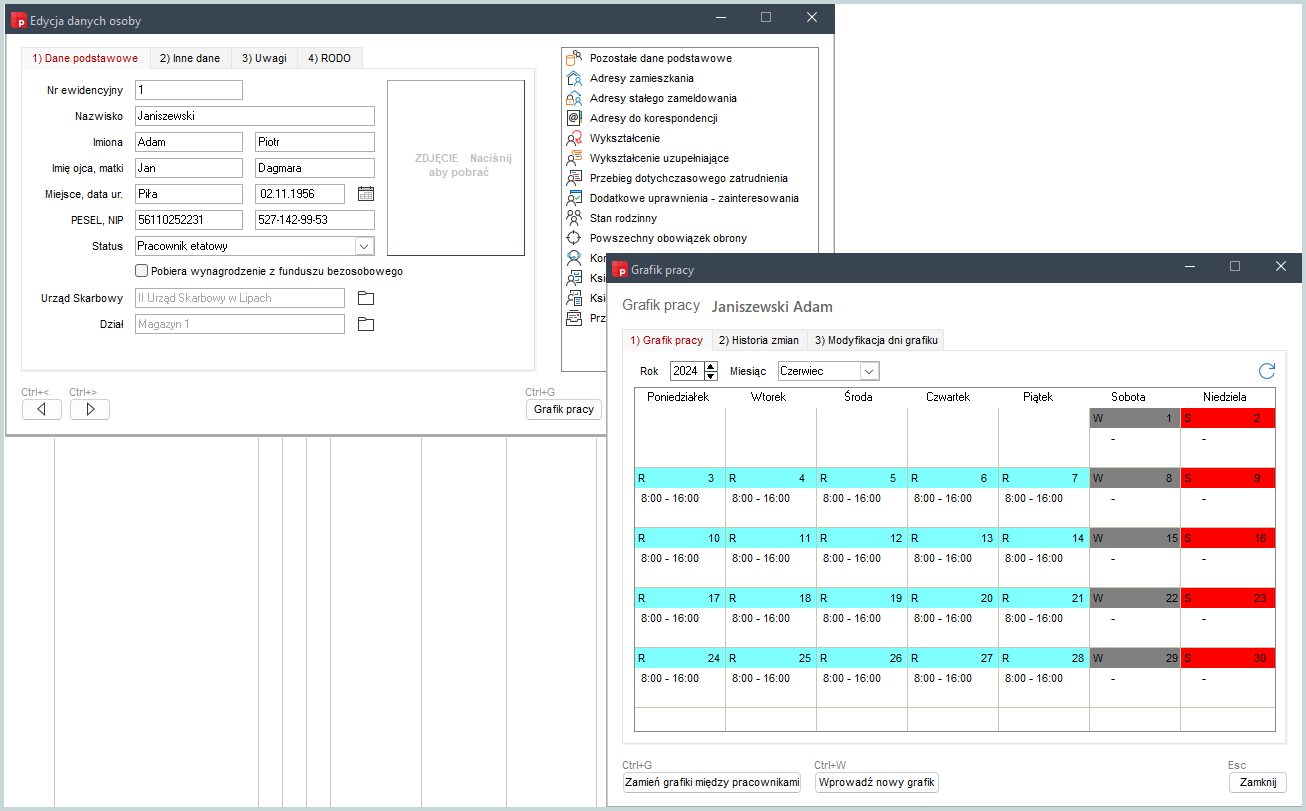
Task: Open the calendar picker beside birth date
Action: (x=366, y=194)
